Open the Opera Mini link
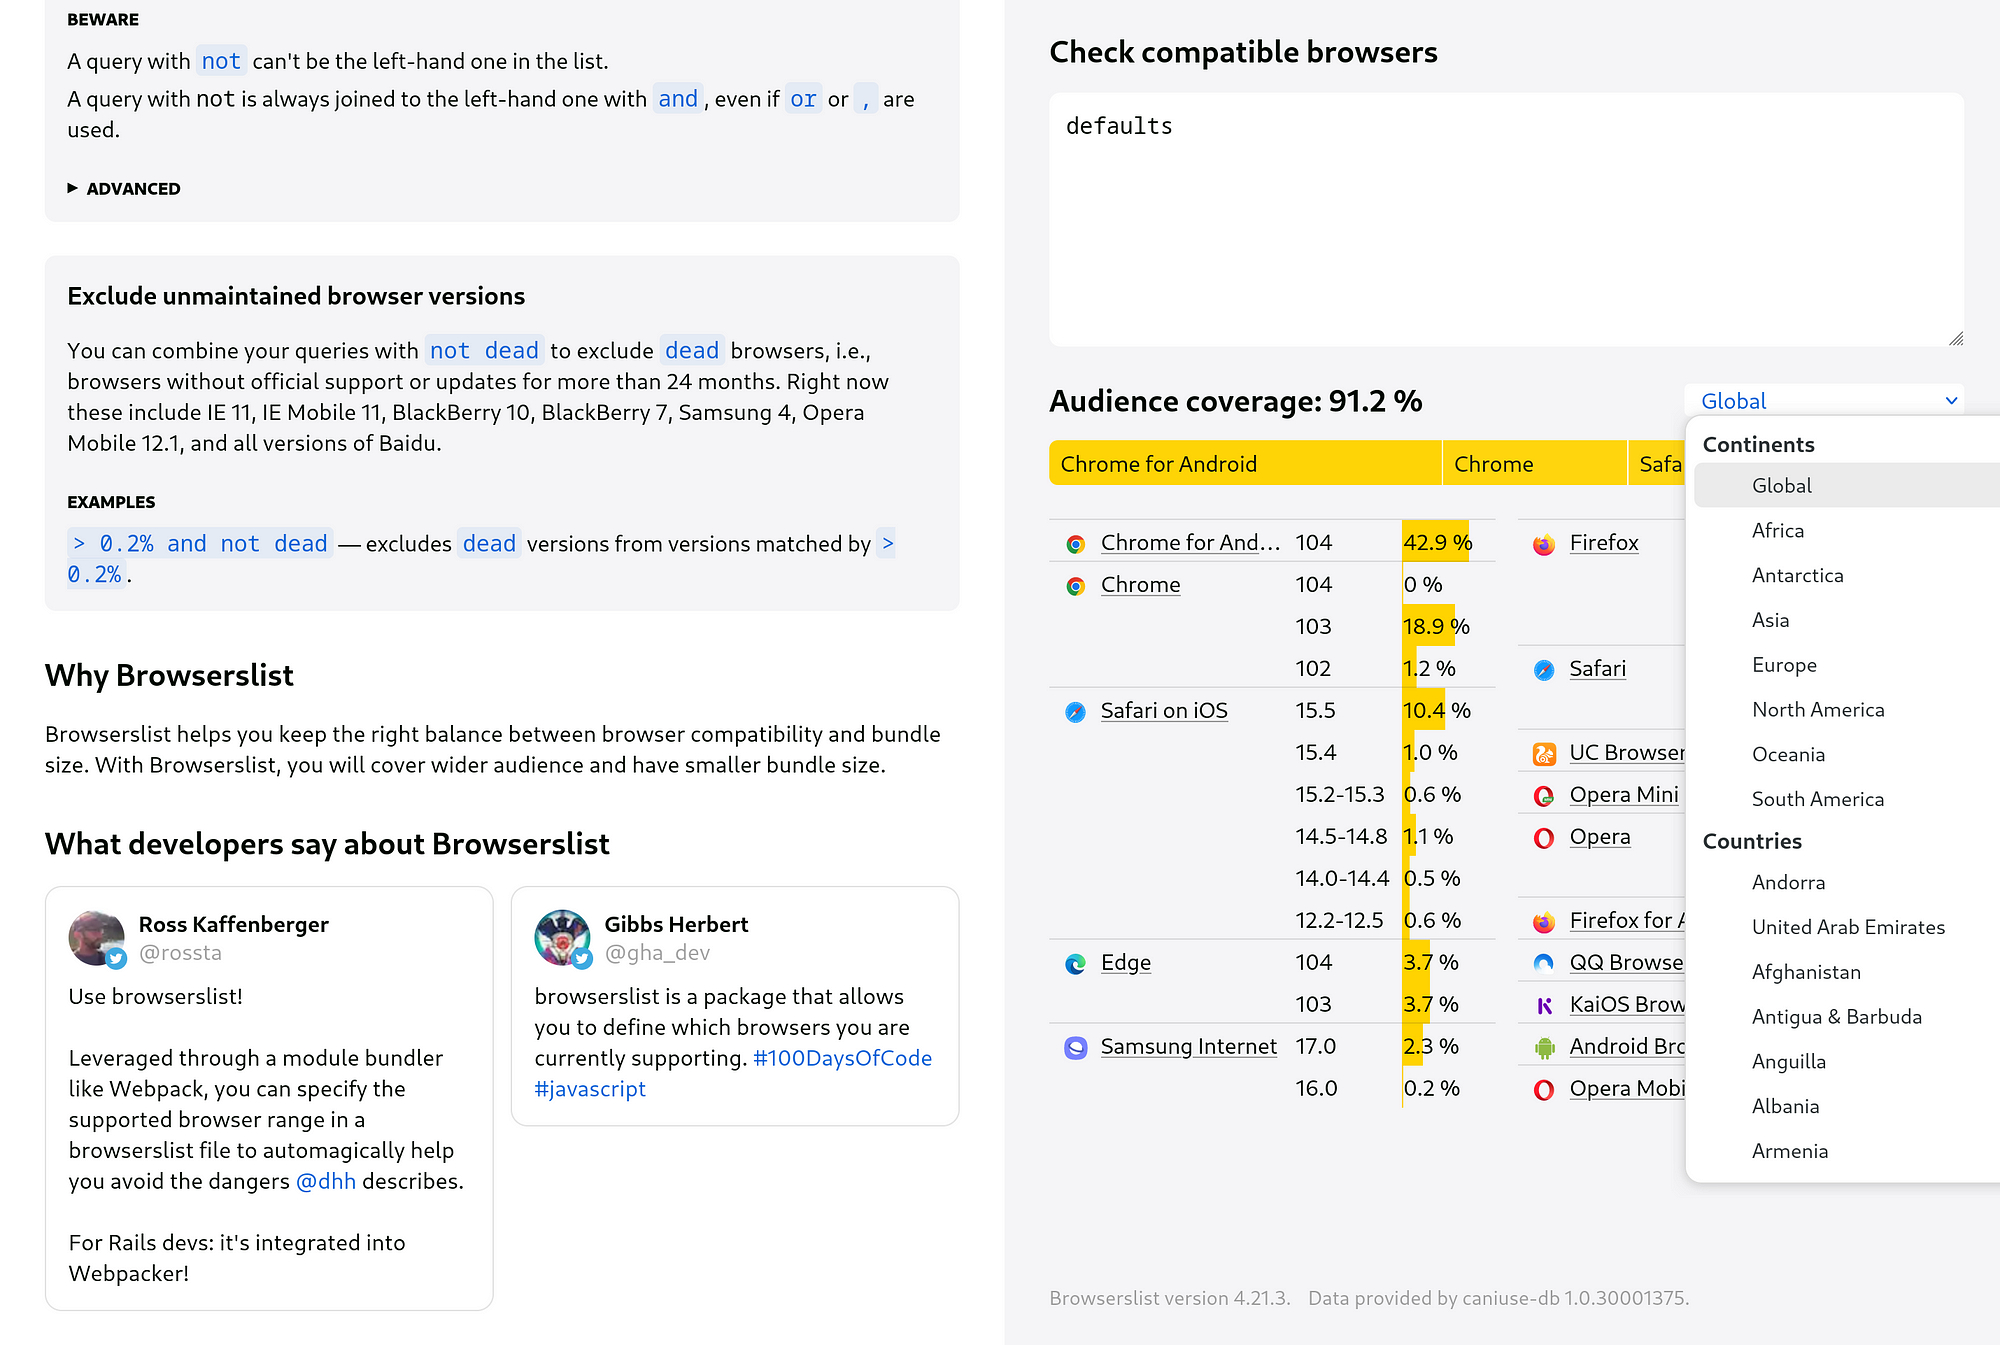Screen dimensions: 2000x1345 tap(1624, 795)
